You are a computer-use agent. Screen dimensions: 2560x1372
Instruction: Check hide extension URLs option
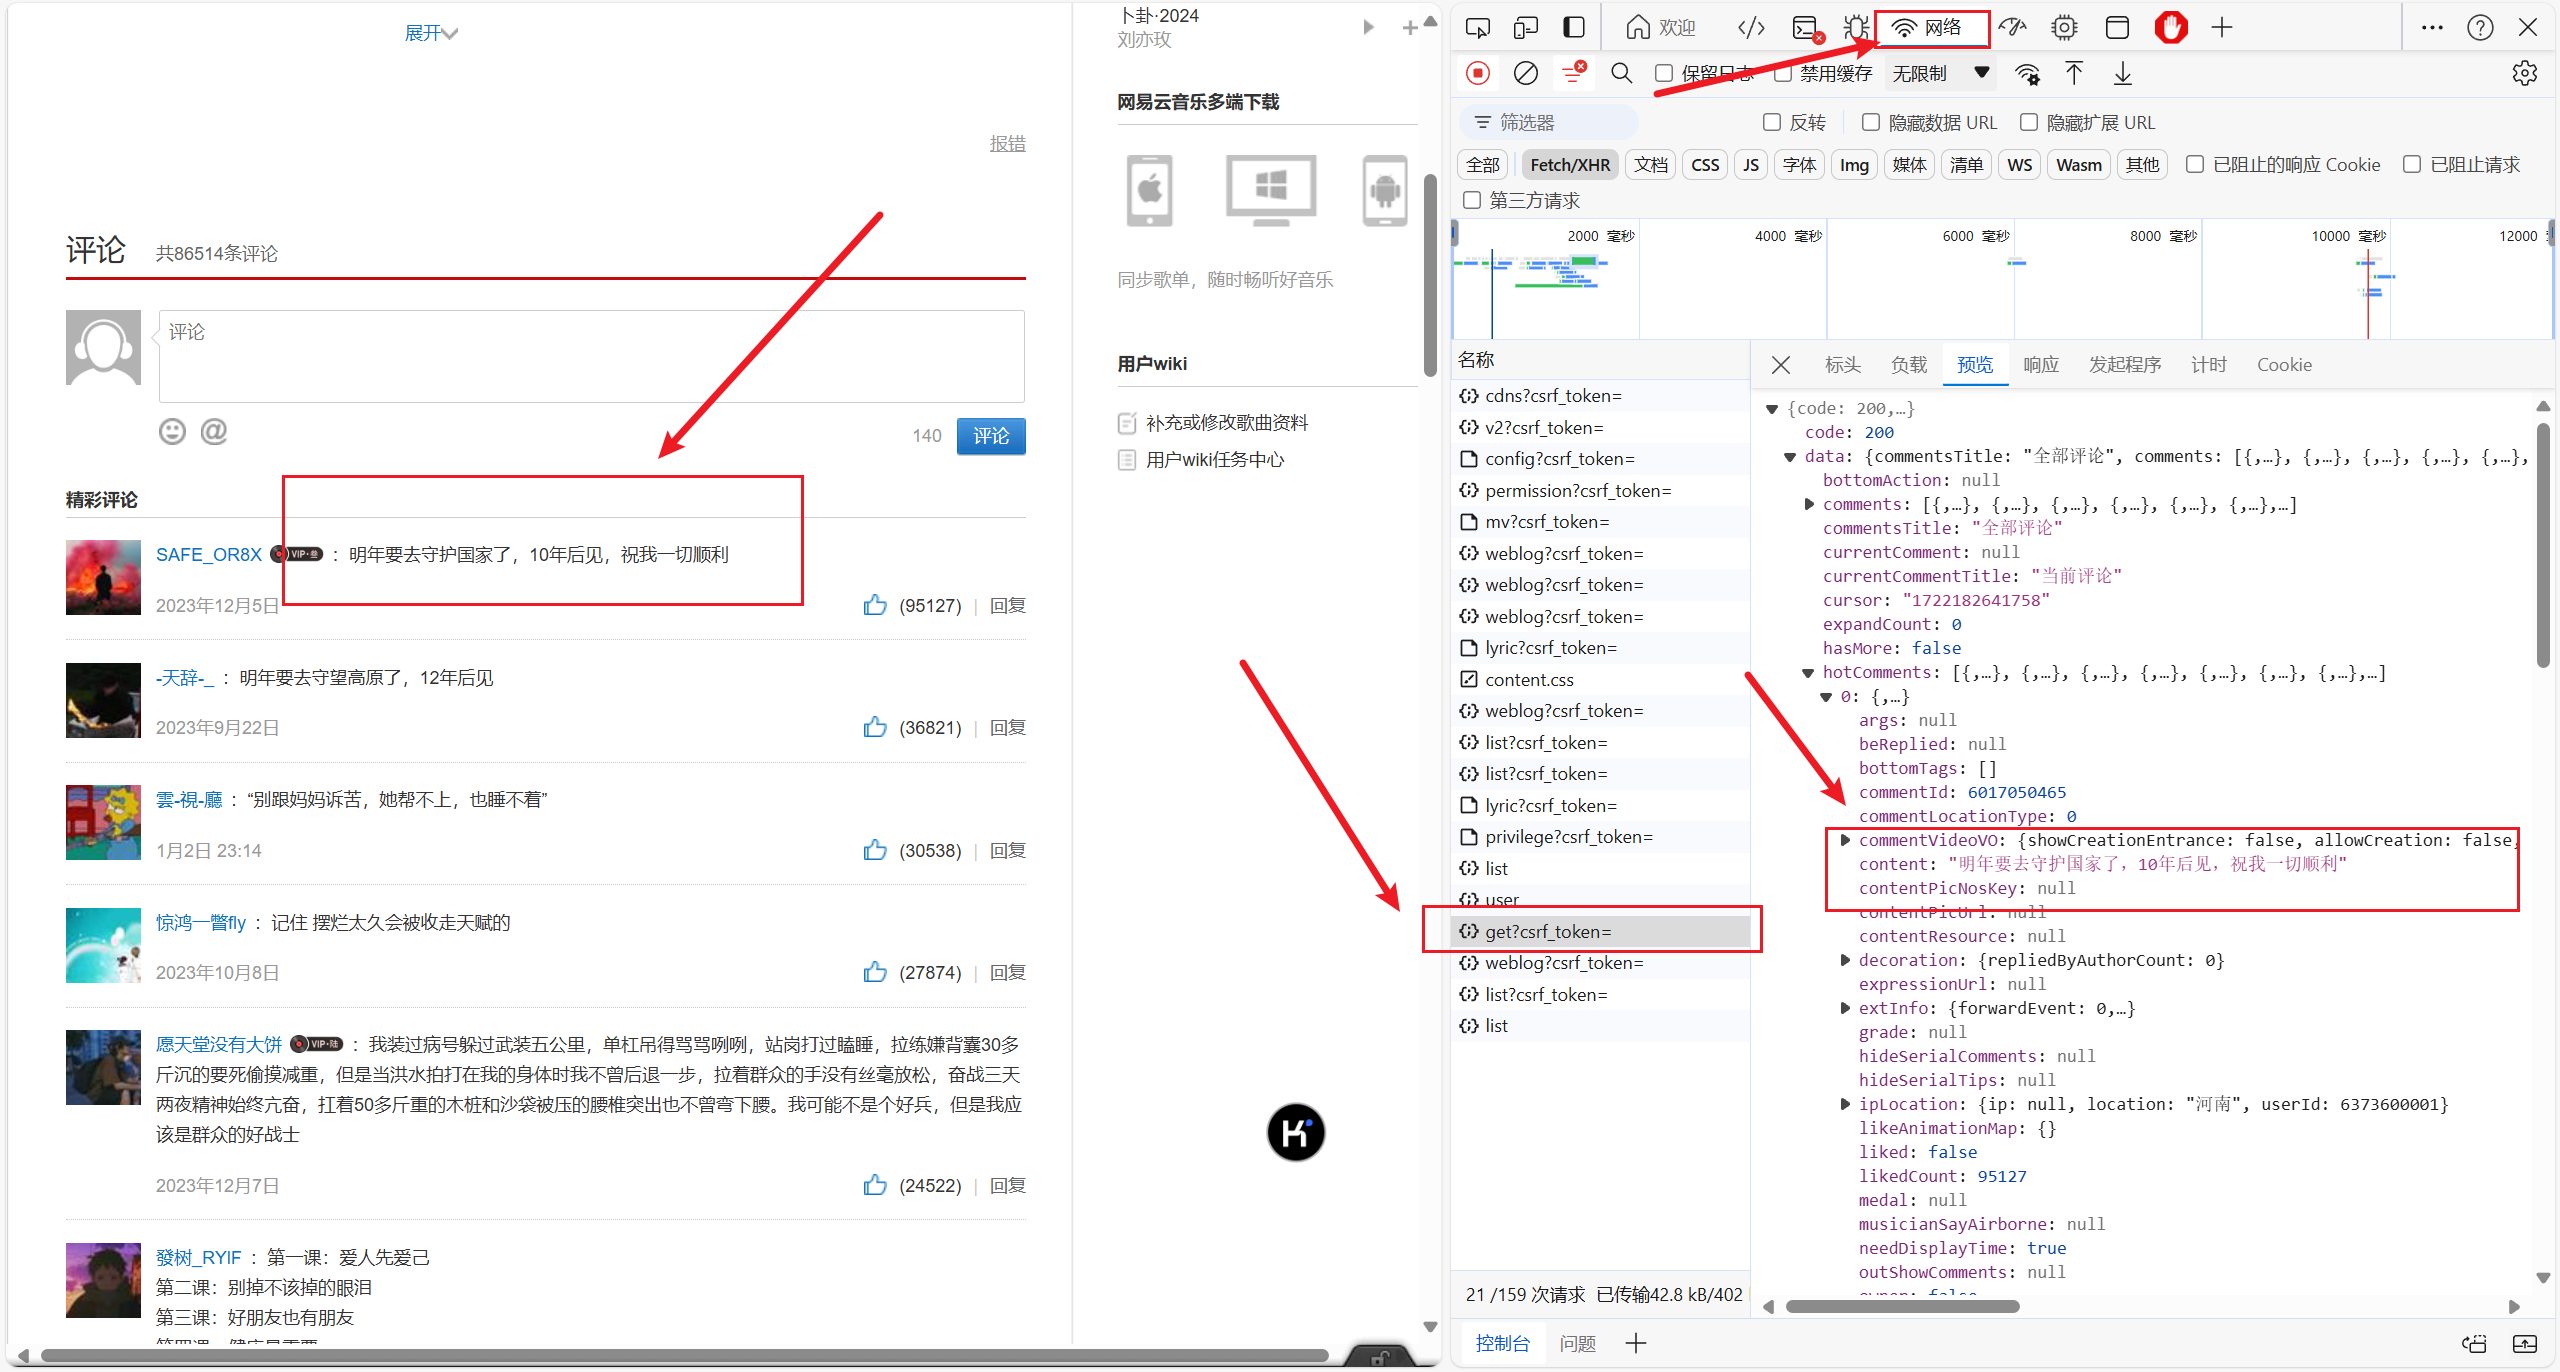point(2029,122)
